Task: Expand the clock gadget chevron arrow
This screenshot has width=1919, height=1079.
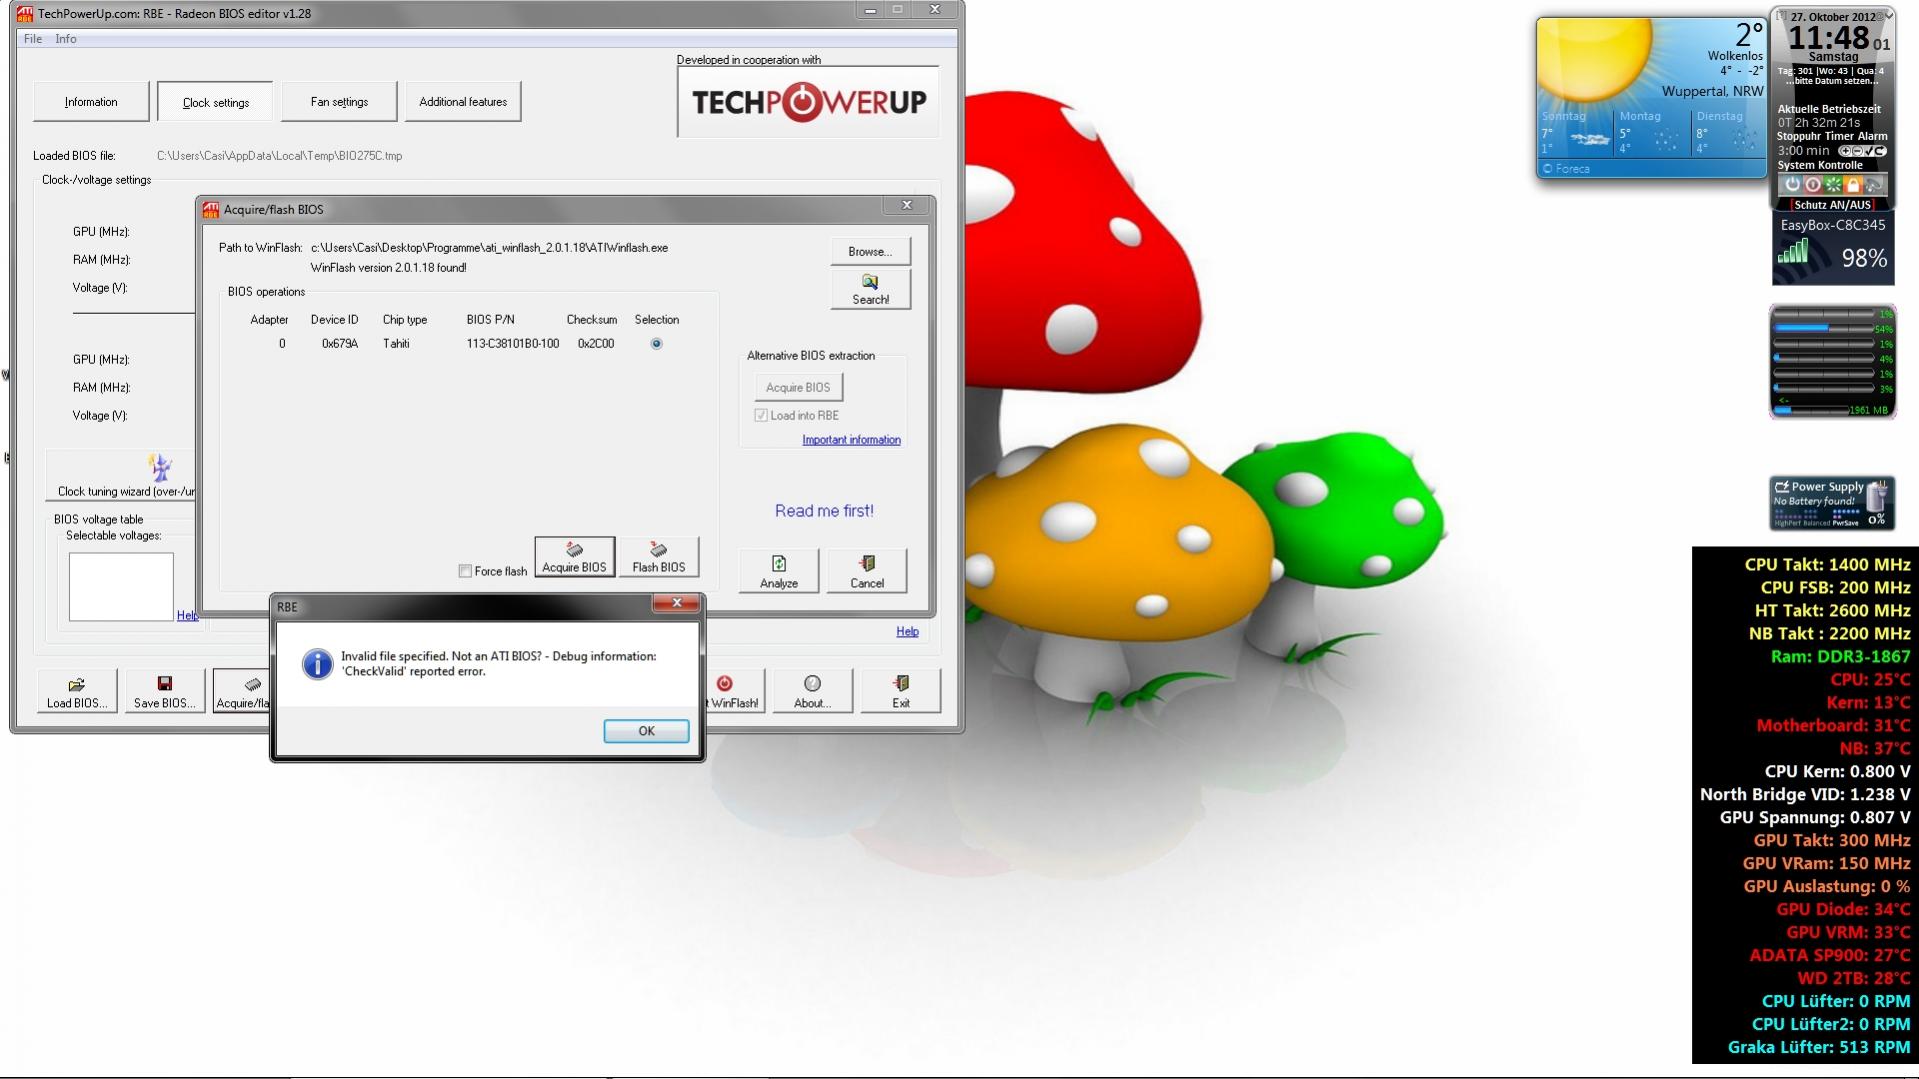Action: [x=1890, y=15]
